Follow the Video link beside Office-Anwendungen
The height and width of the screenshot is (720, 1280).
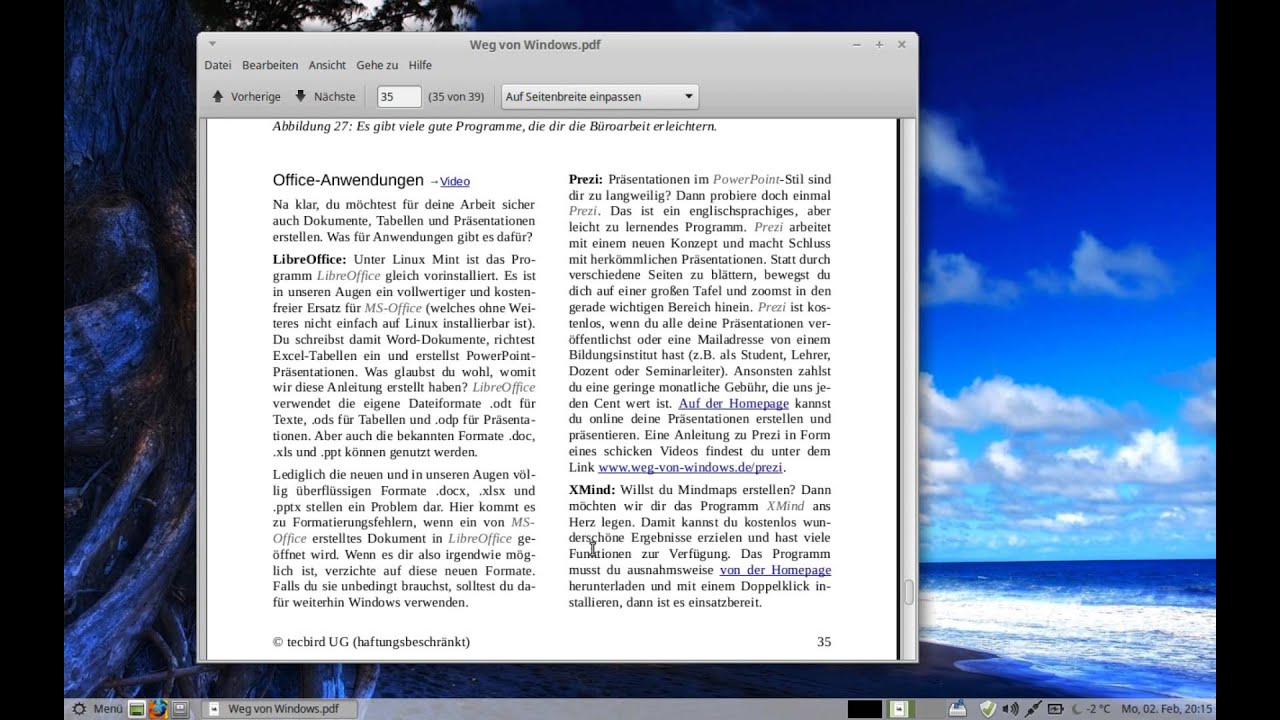click(x=455, y=181)
